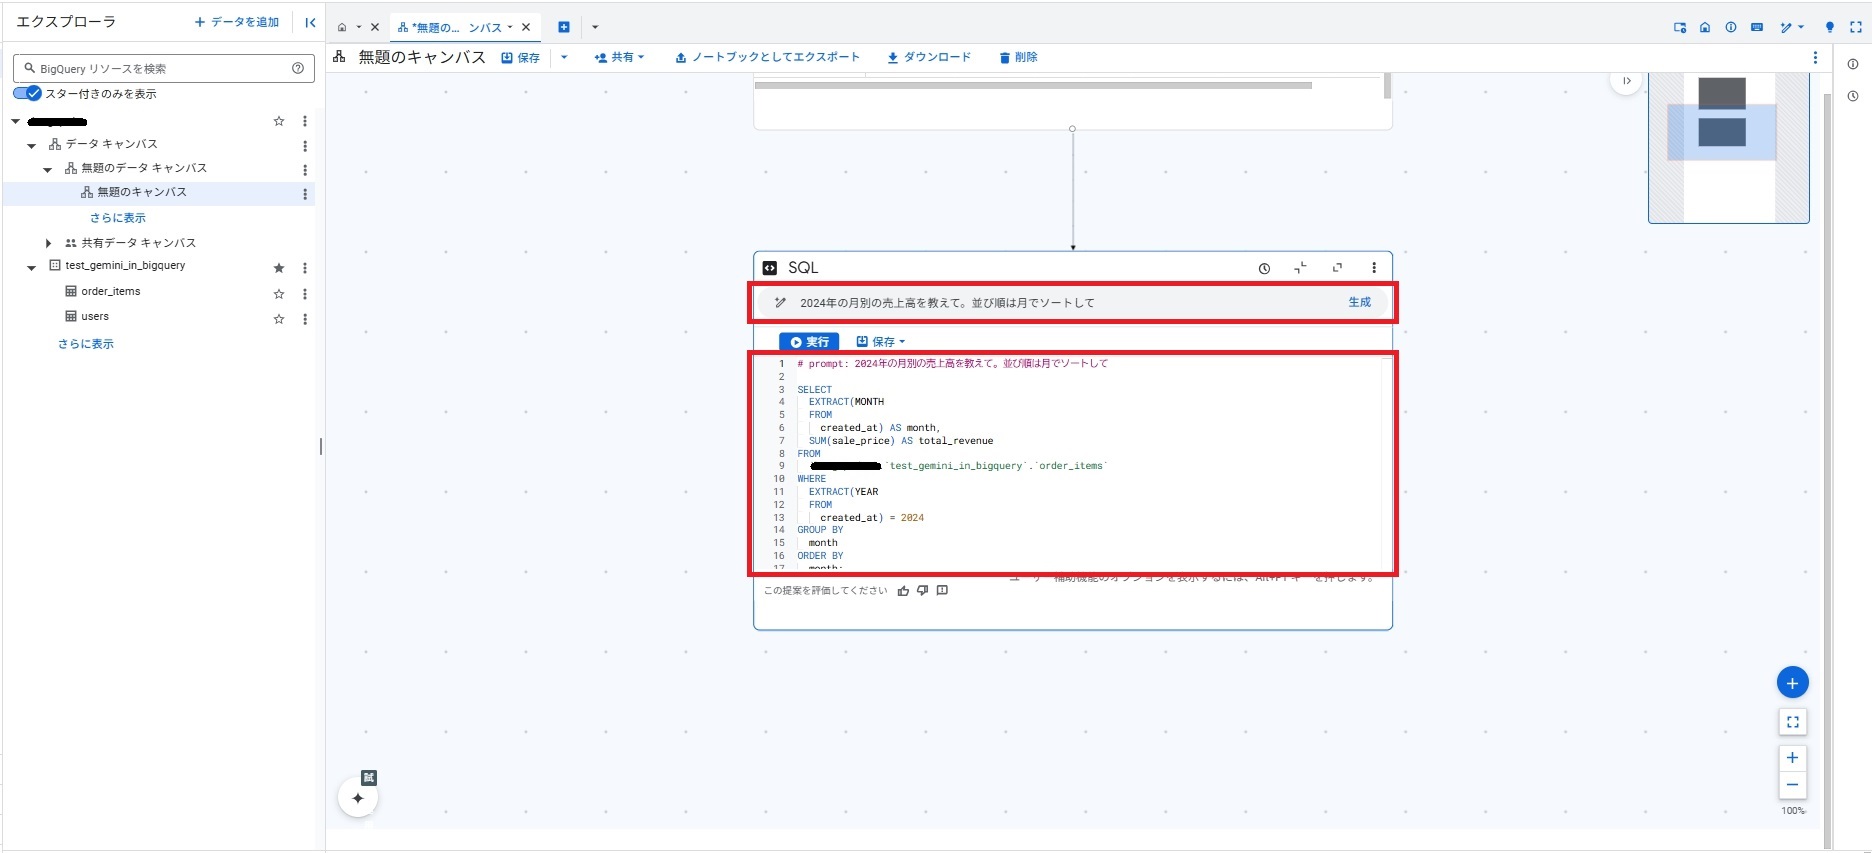Add a new node with blue plus button

tap(1792, 683)
